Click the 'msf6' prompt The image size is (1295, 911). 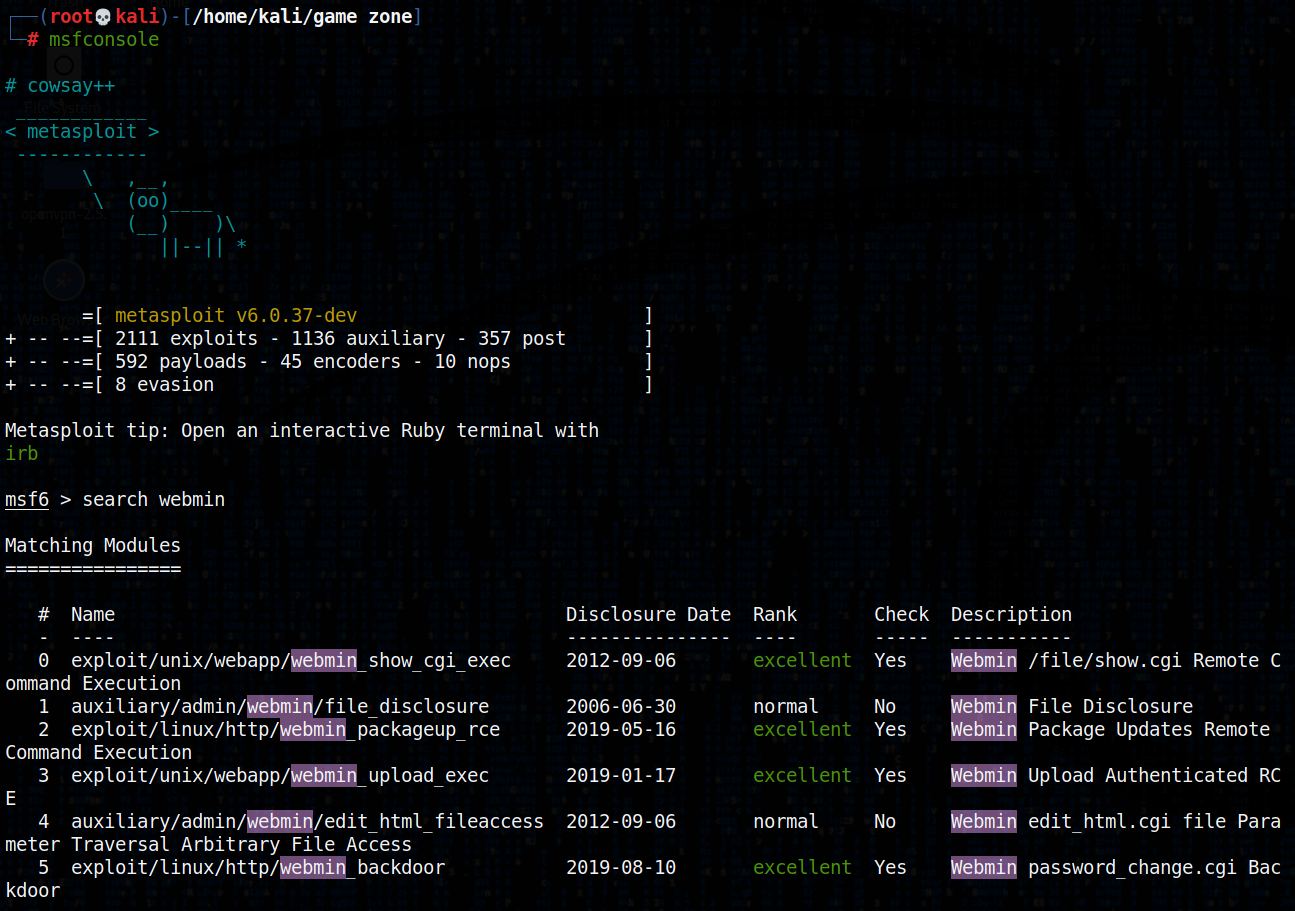(27, 500)
